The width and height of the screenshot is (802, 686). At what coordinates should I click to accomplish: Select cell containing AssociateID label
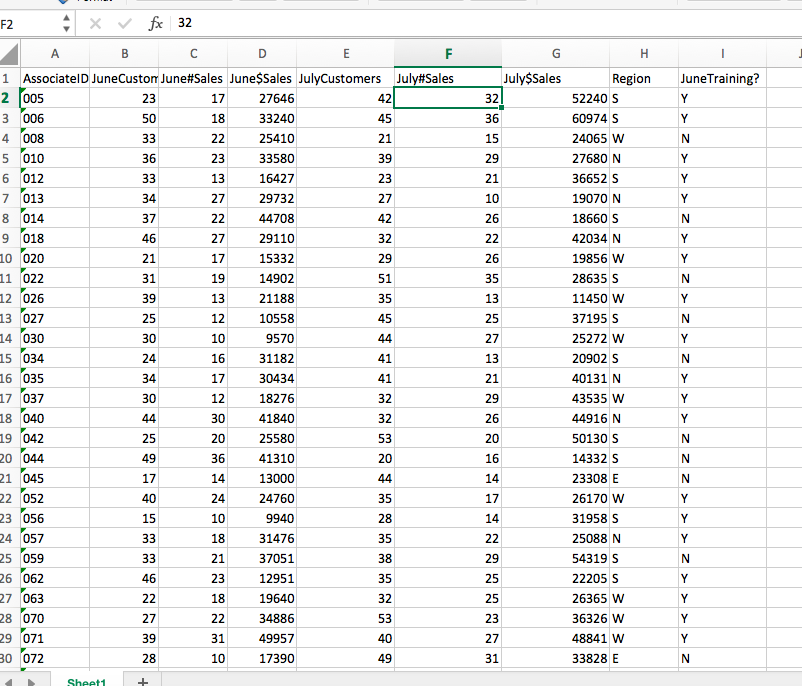point(54,78)
